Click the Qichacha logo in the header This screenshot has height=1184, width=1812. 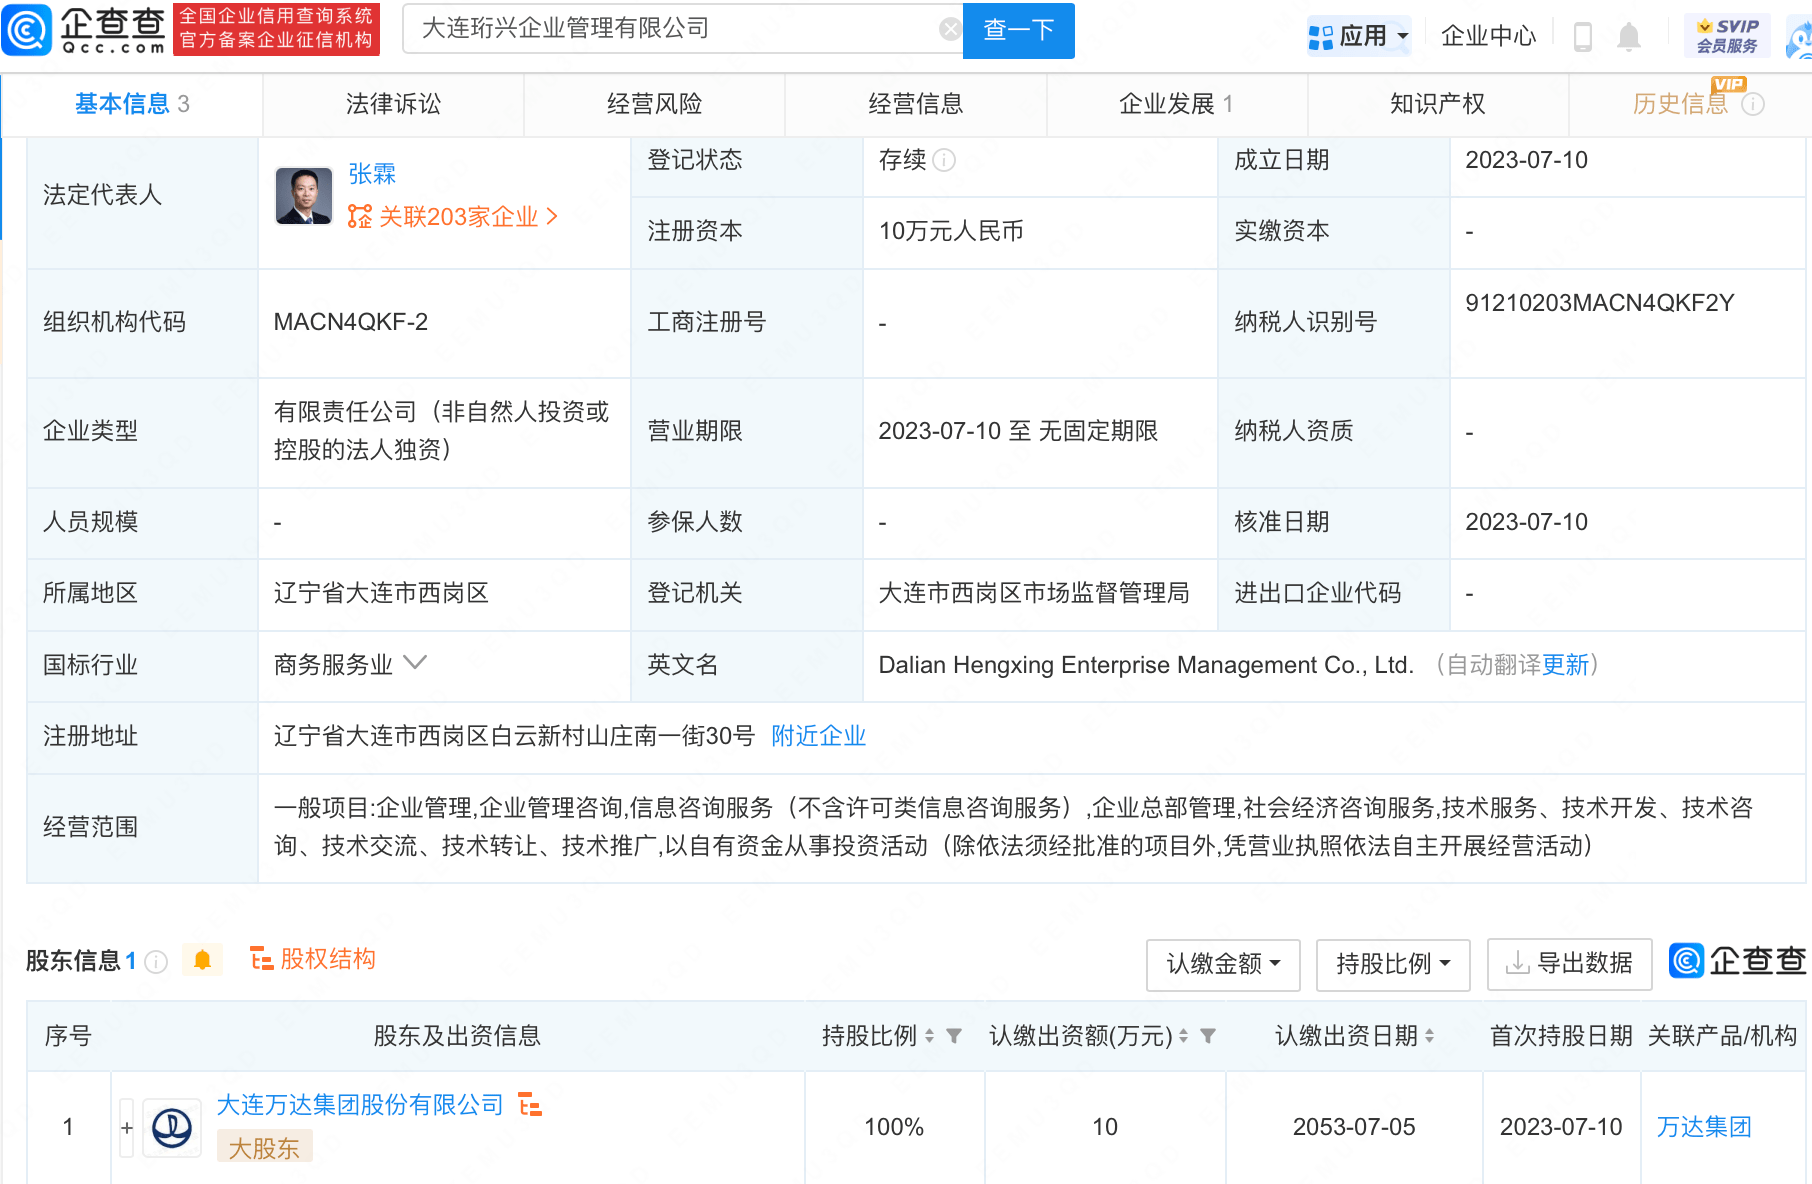(x=85, y=30)
